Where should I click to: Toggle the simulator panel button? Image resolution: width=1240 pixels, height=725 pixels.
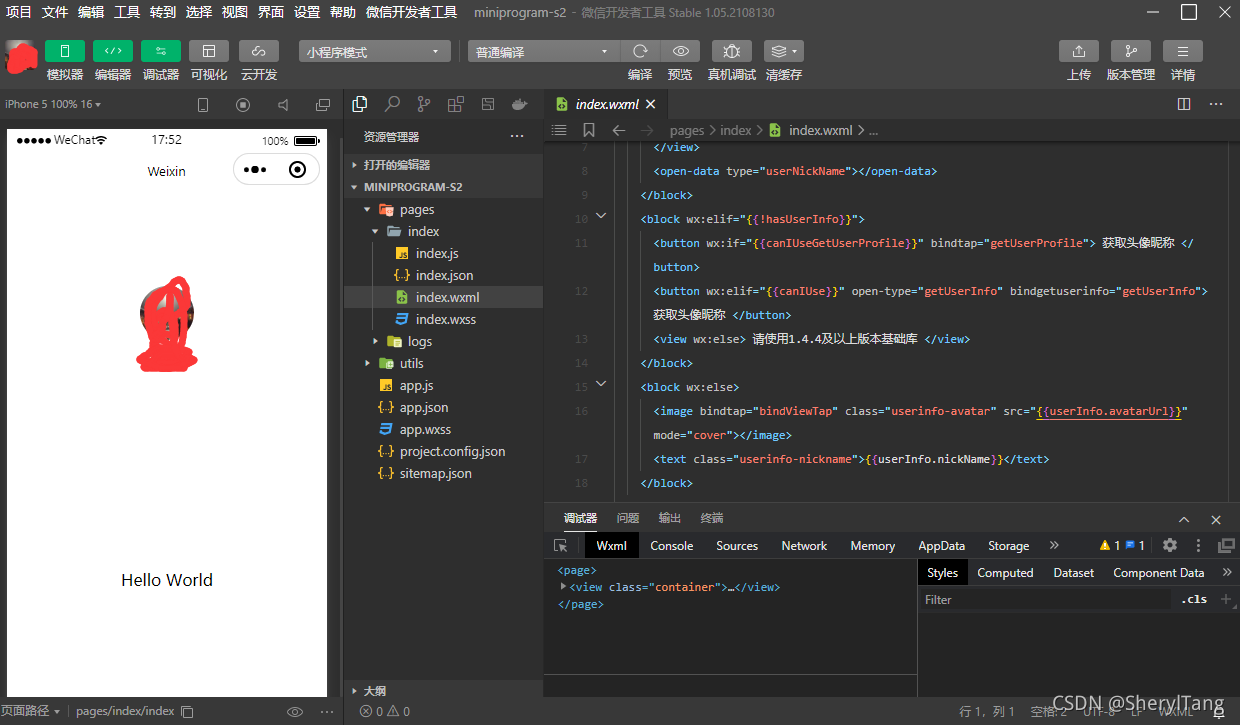[x=65, y=51]
